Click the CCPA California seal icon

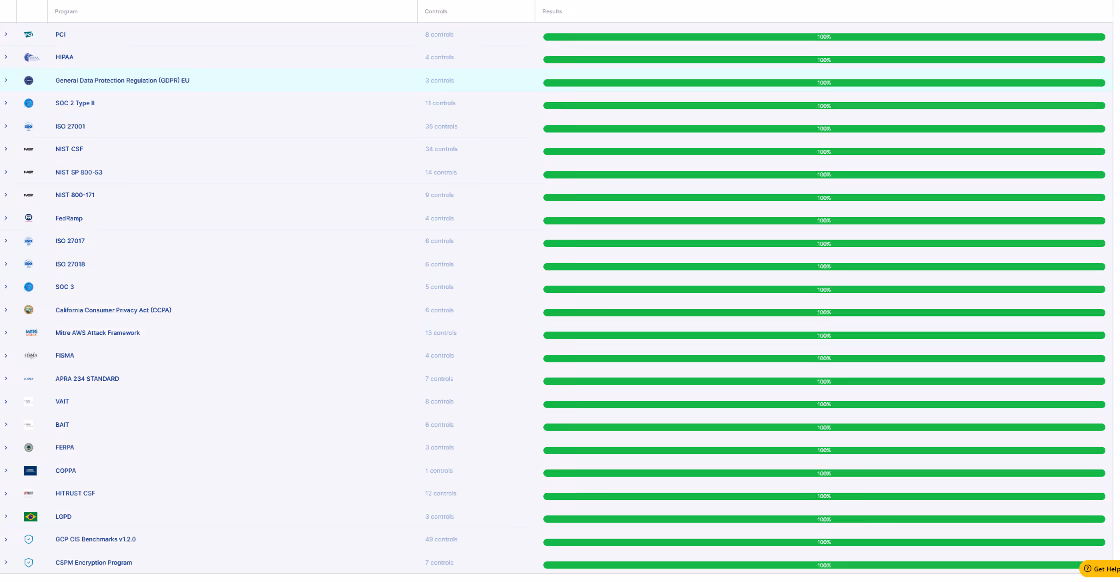tap(29, 310)
